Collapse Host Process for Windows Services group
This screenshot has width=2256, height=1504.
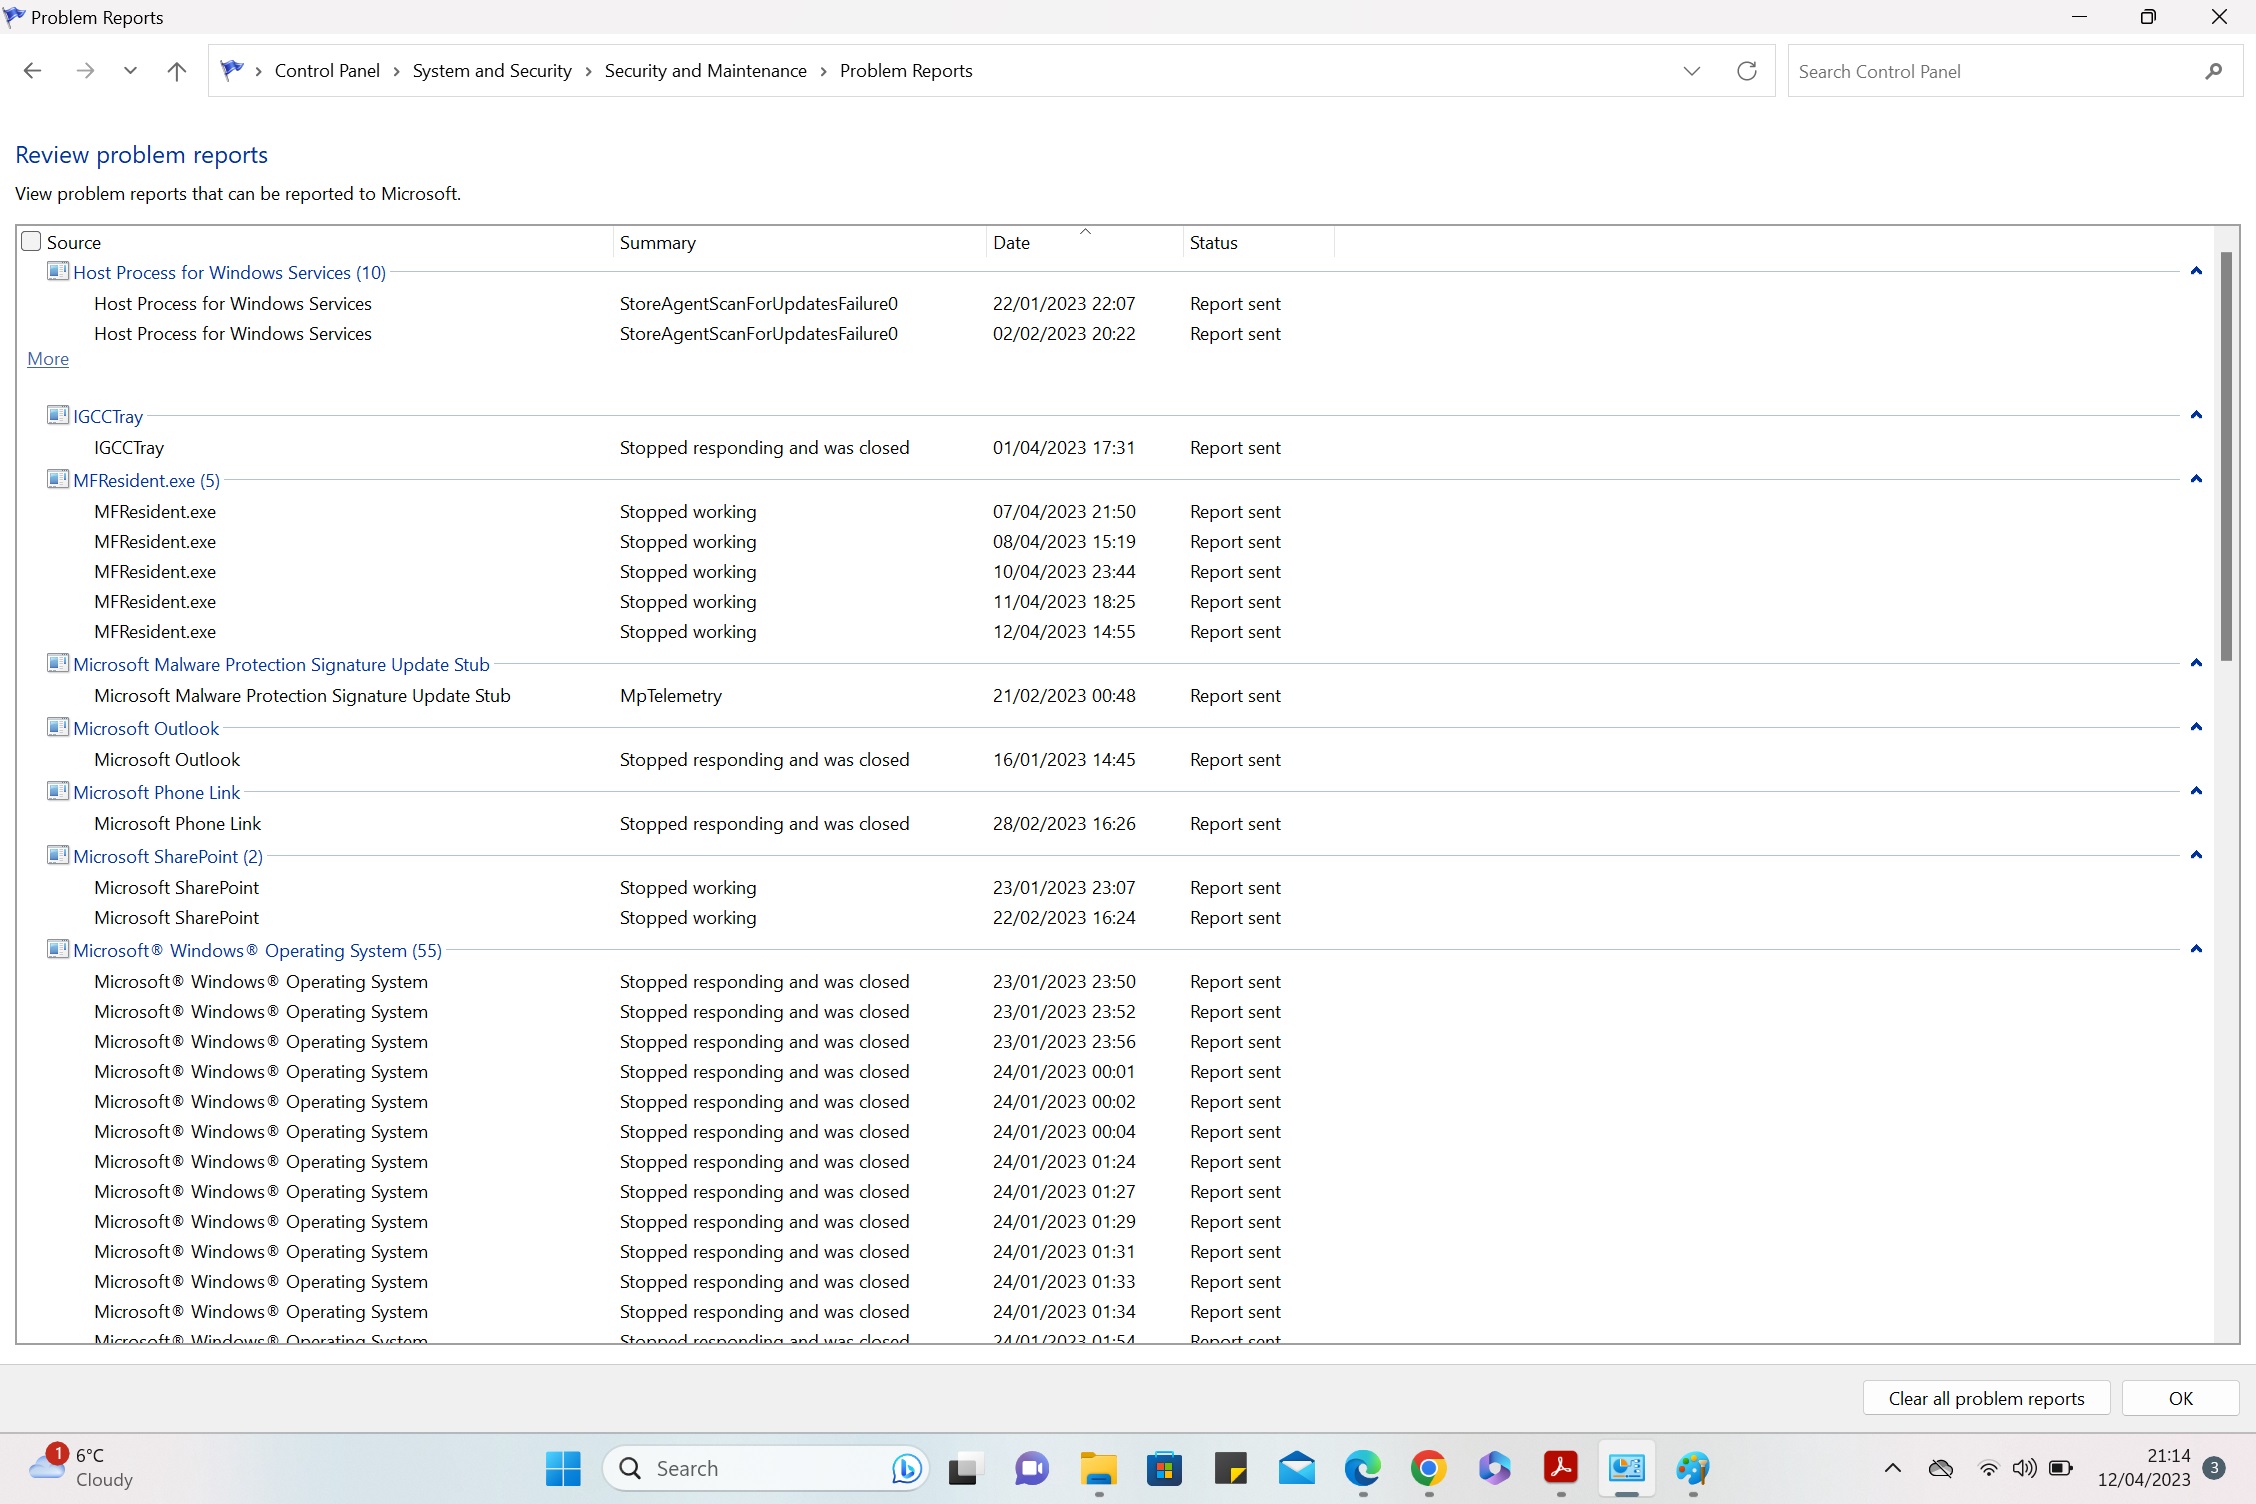(x=2196, y=271)
